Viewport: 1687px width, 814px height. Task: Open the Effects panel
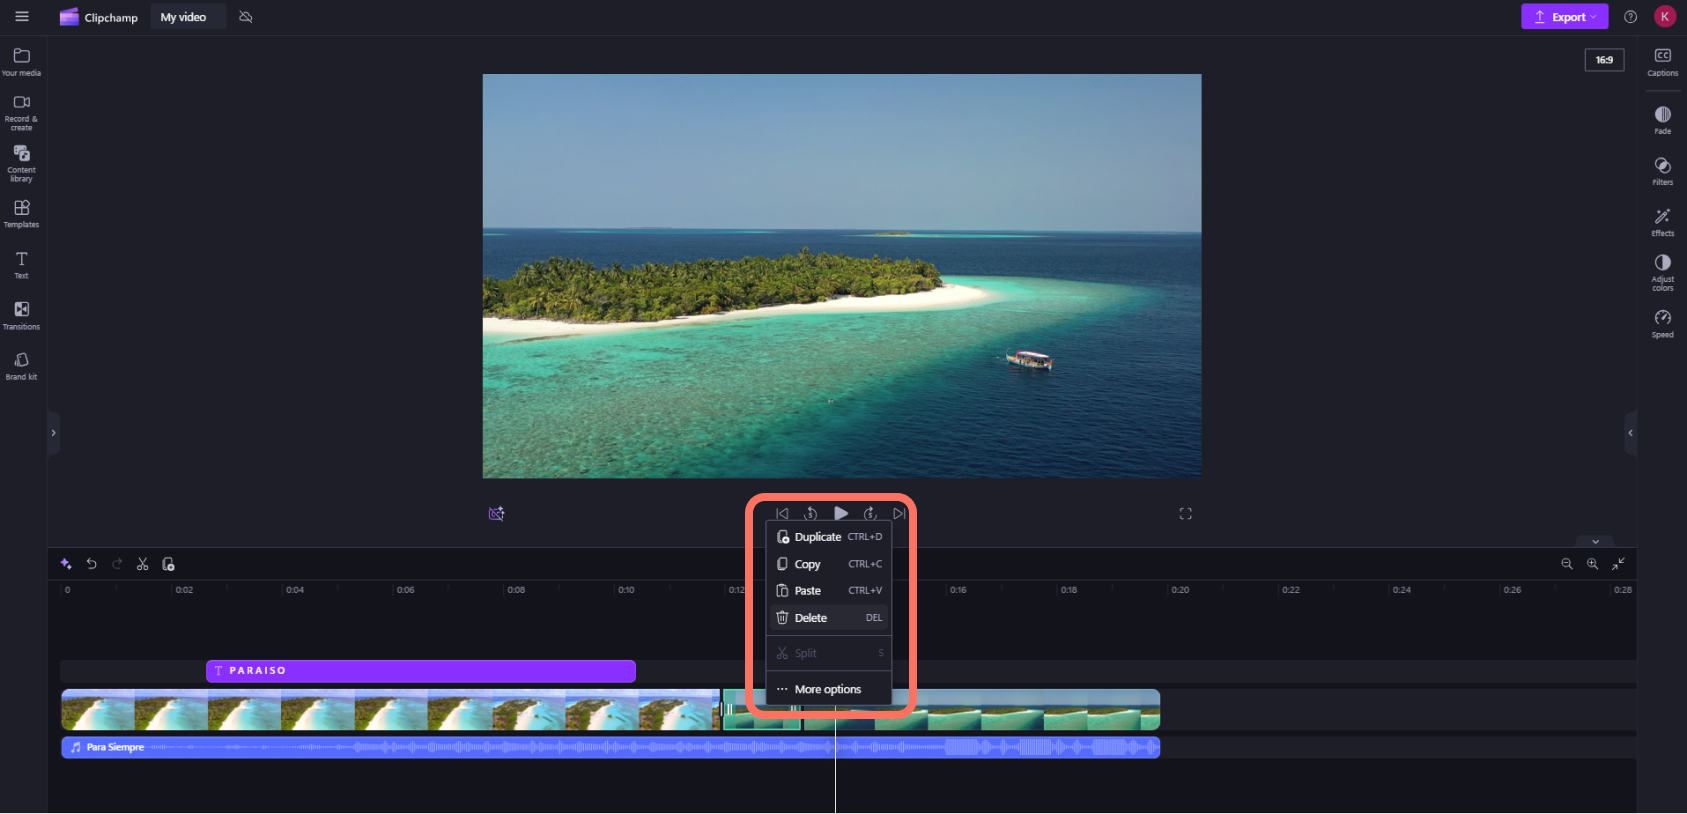point(1663,222)
